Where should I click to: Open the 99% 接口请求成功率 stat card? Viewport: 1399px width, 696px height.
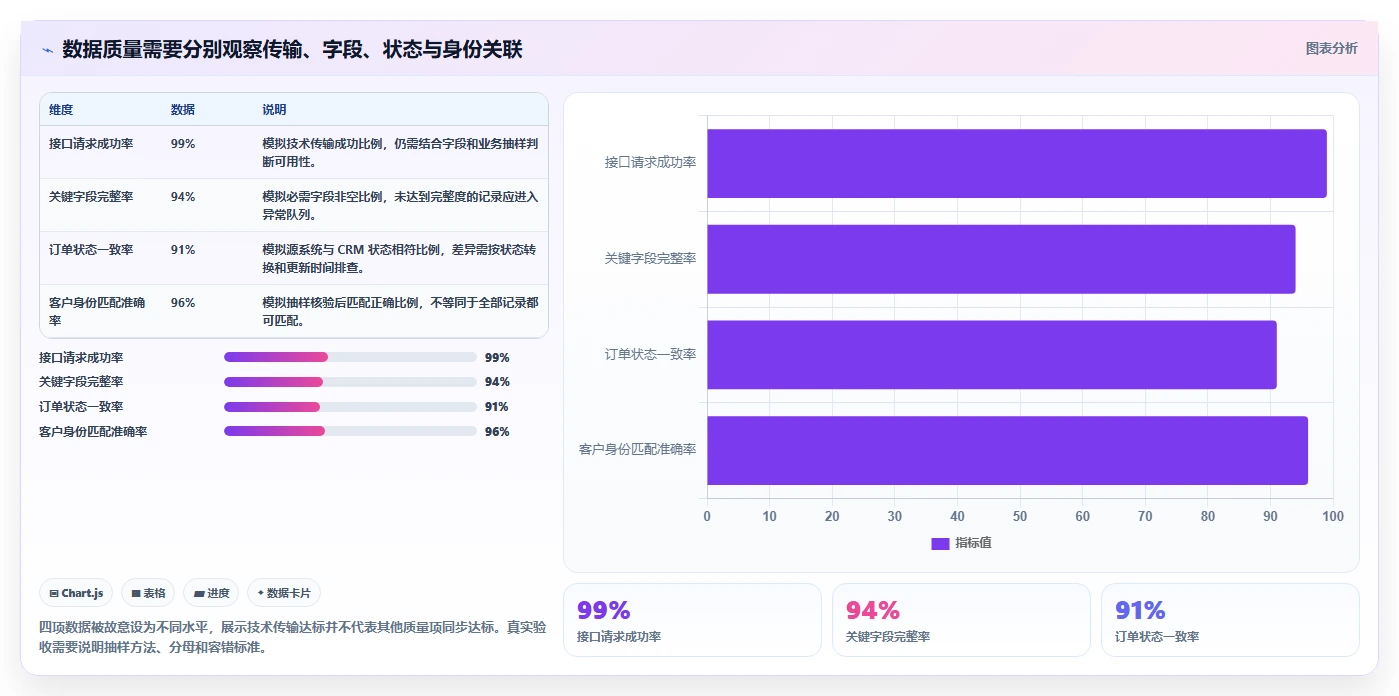point(692,620)
